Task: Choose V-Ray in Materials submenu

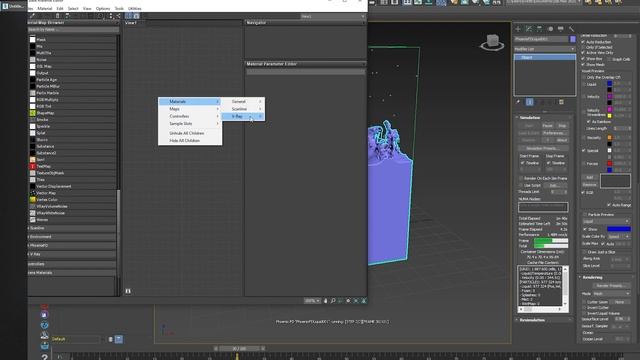Action: pos(242,116)
